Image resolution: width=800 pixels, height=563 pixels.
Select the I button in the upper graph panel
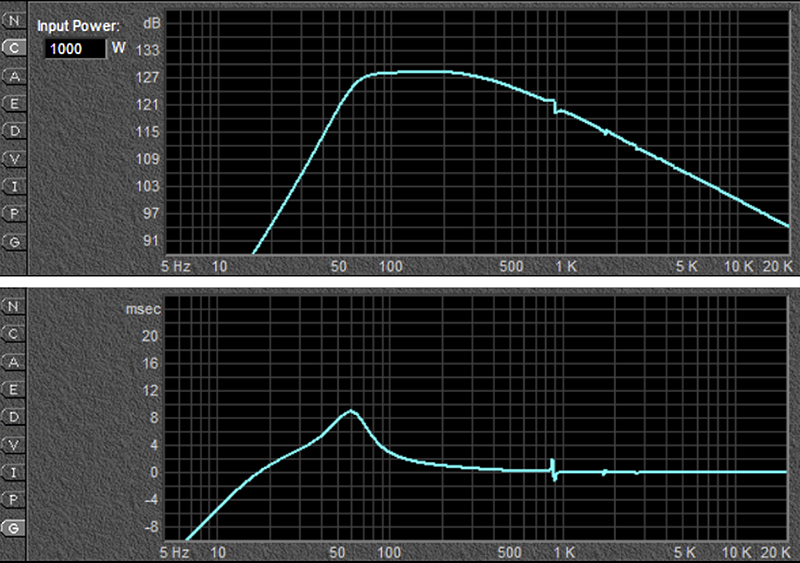13,187
